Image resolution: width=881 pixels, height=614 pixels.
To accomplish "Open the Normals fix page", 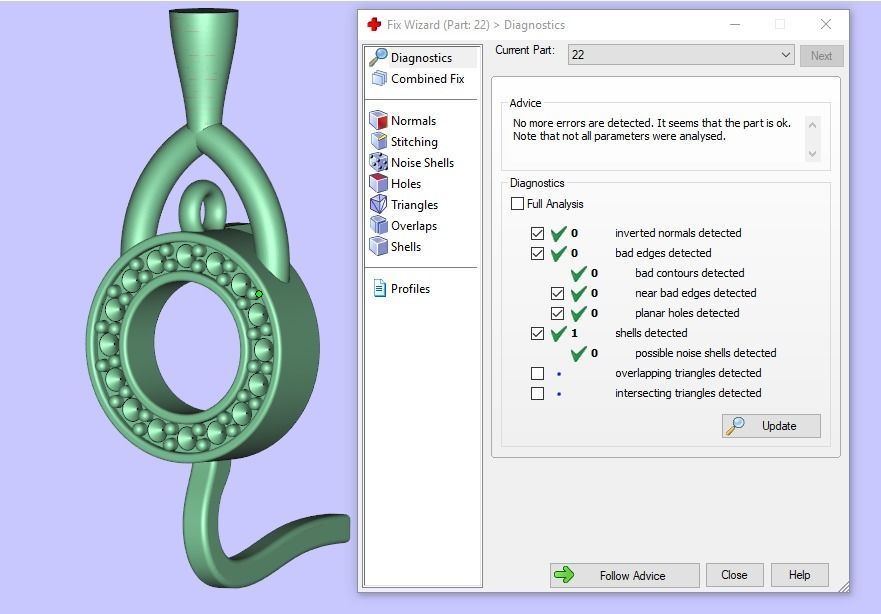I will point(414,121).
